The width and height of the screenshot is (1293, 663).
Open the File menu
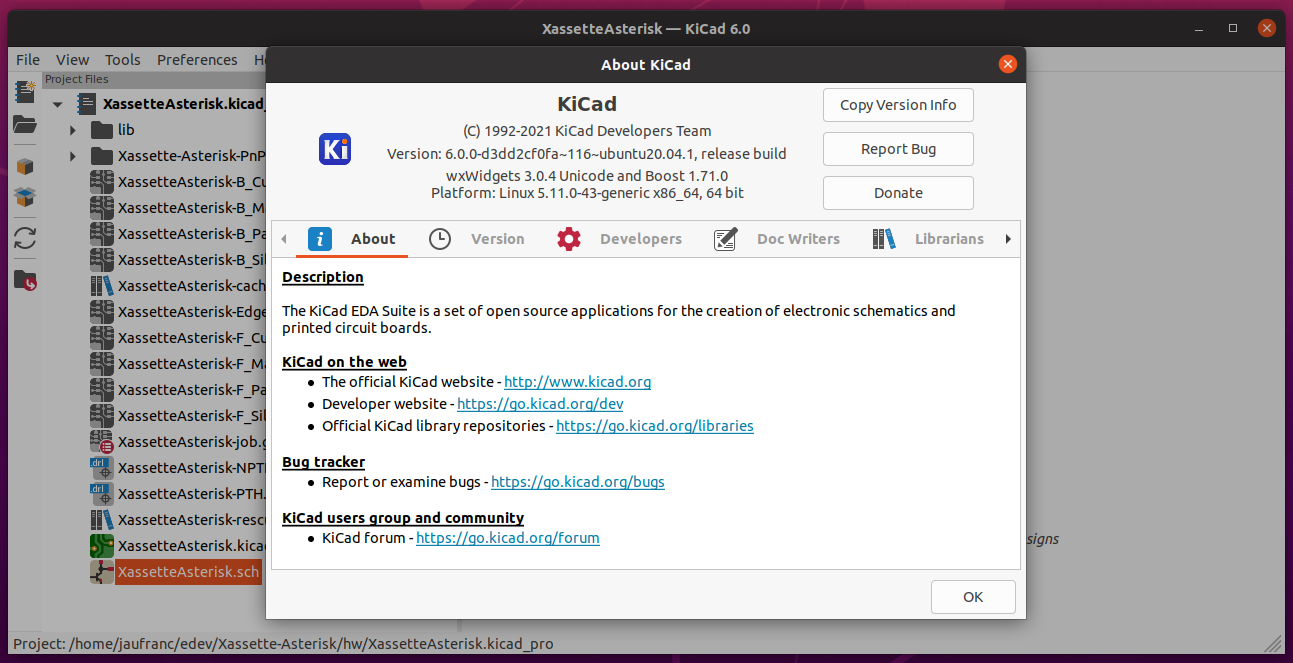pyautogui.click(x=28, y=60)
